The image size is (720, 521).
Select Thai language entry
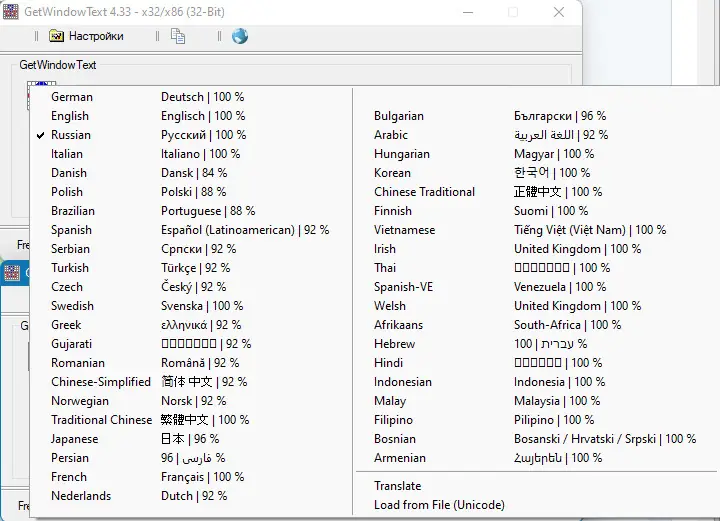[x=536, y=268]
